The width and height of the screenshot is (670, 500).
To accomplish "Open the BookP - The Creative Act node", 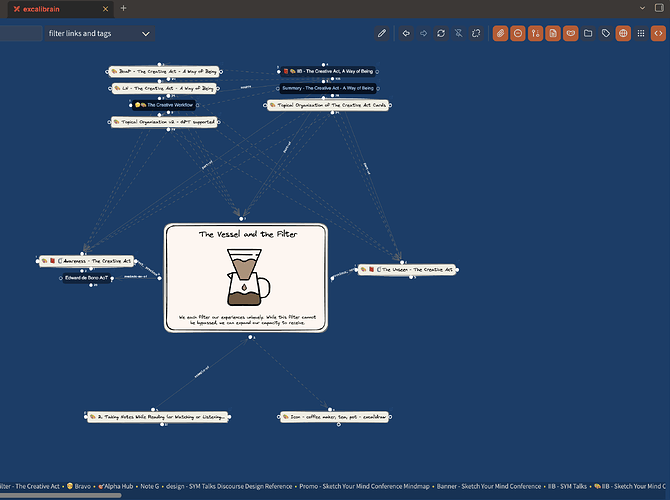I will [x=164, y=71].
